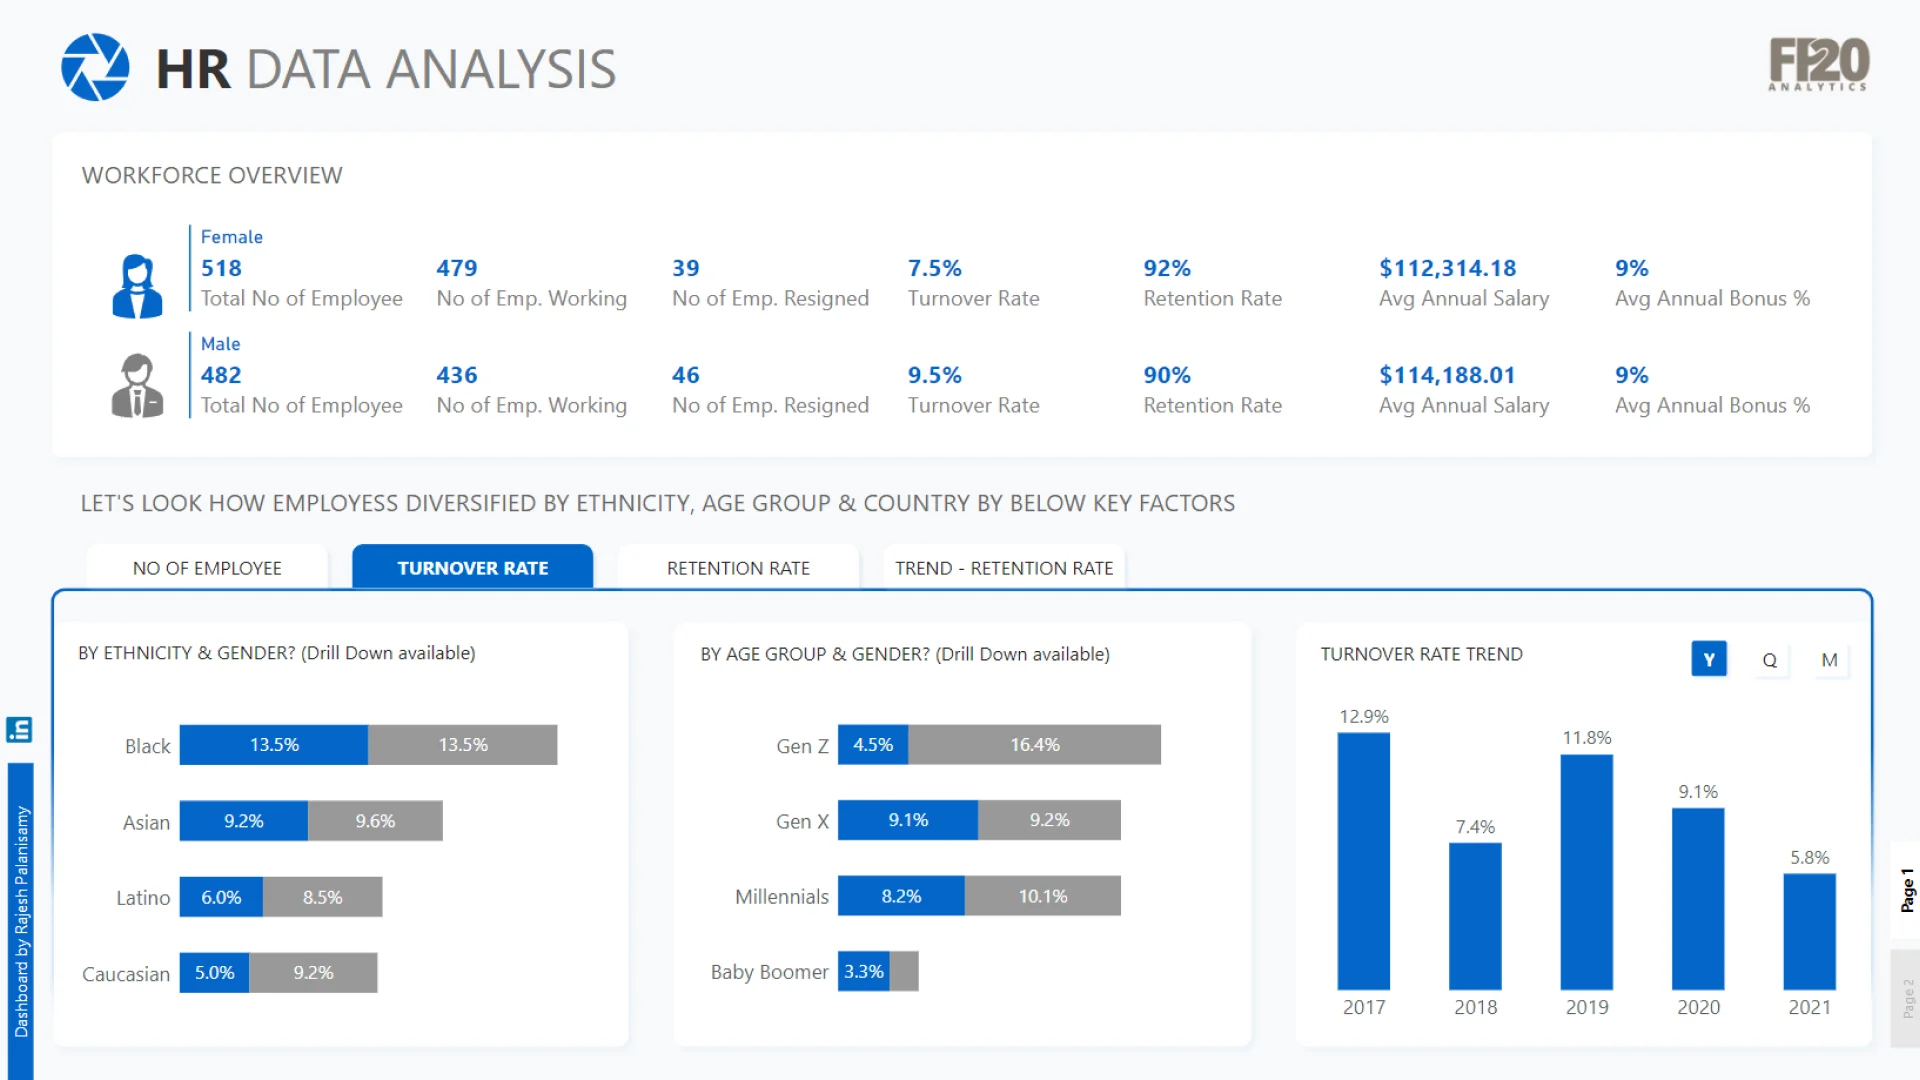Click the BY ETHNICITY & GENDER chart title
Viewport: 1920px width, 1080px height.
coord(277,653)
